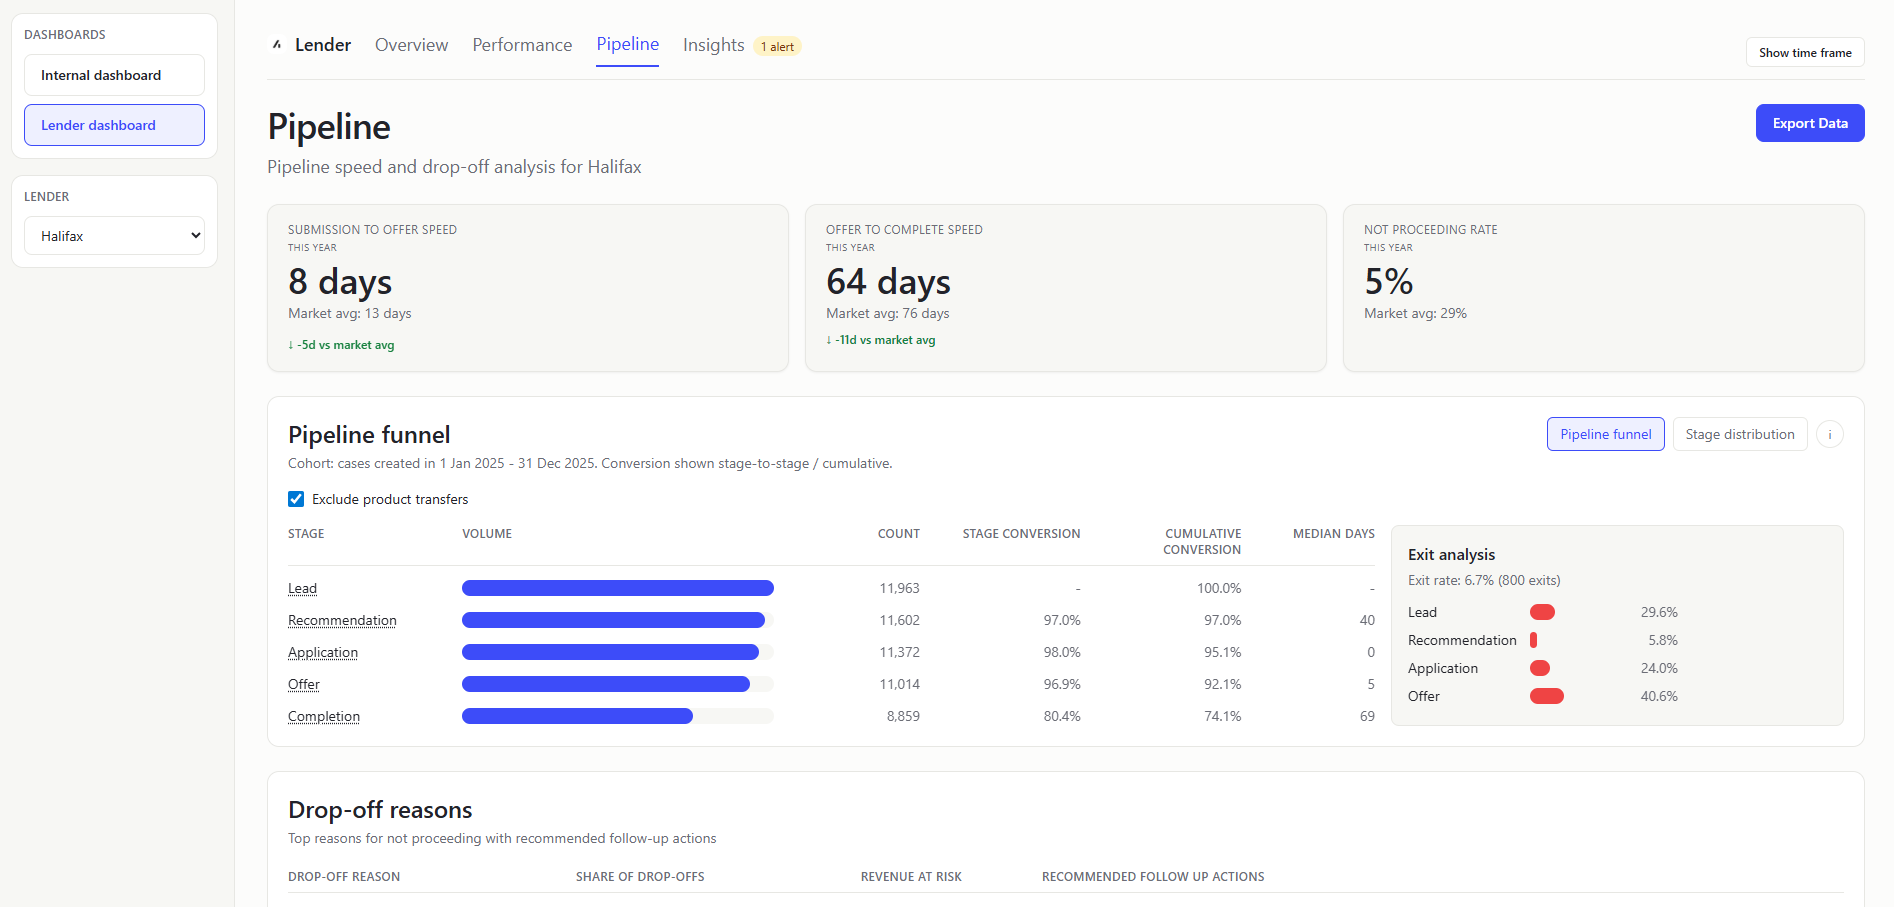
Task: Open the Performance tab
Action: [x=521, y=45]
